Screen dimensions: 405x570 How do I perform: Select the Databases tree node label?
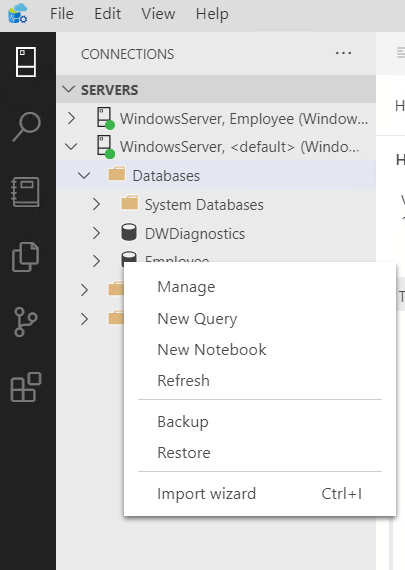[166, 176]
